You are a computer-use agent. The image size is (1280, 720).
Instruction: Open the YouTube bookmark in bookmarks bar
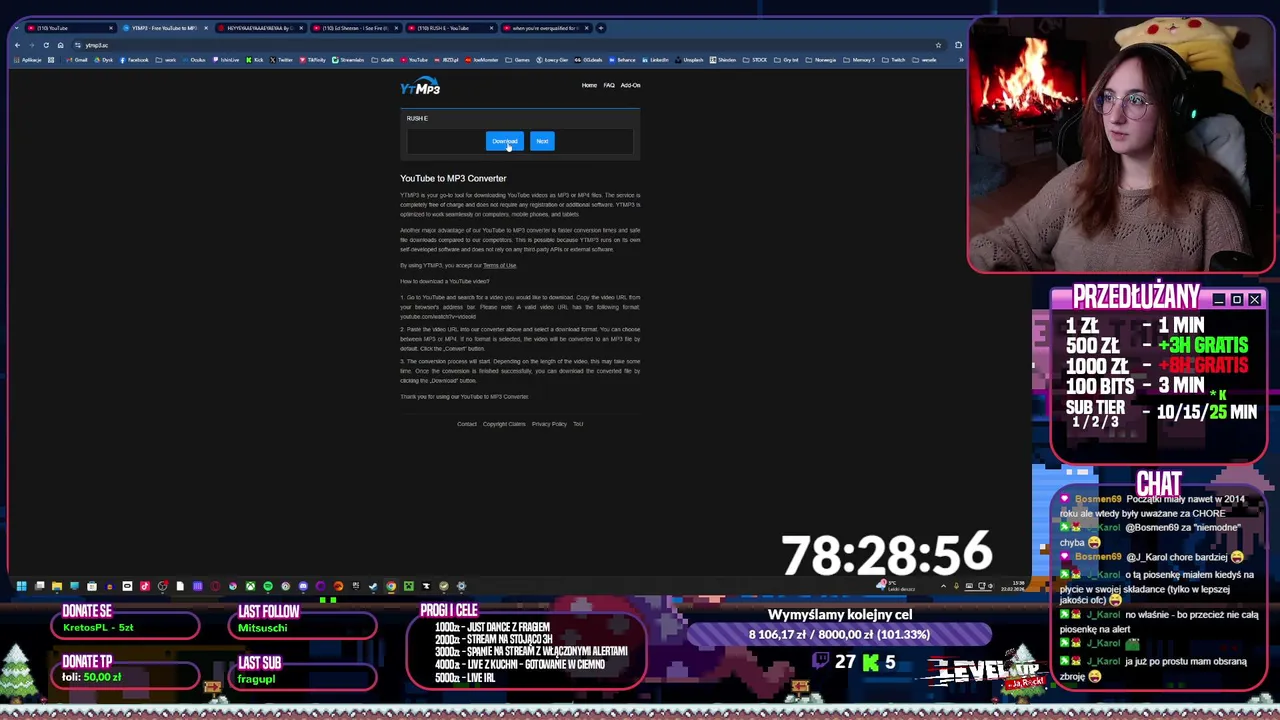pyautogui.click(x=414, y=60)
